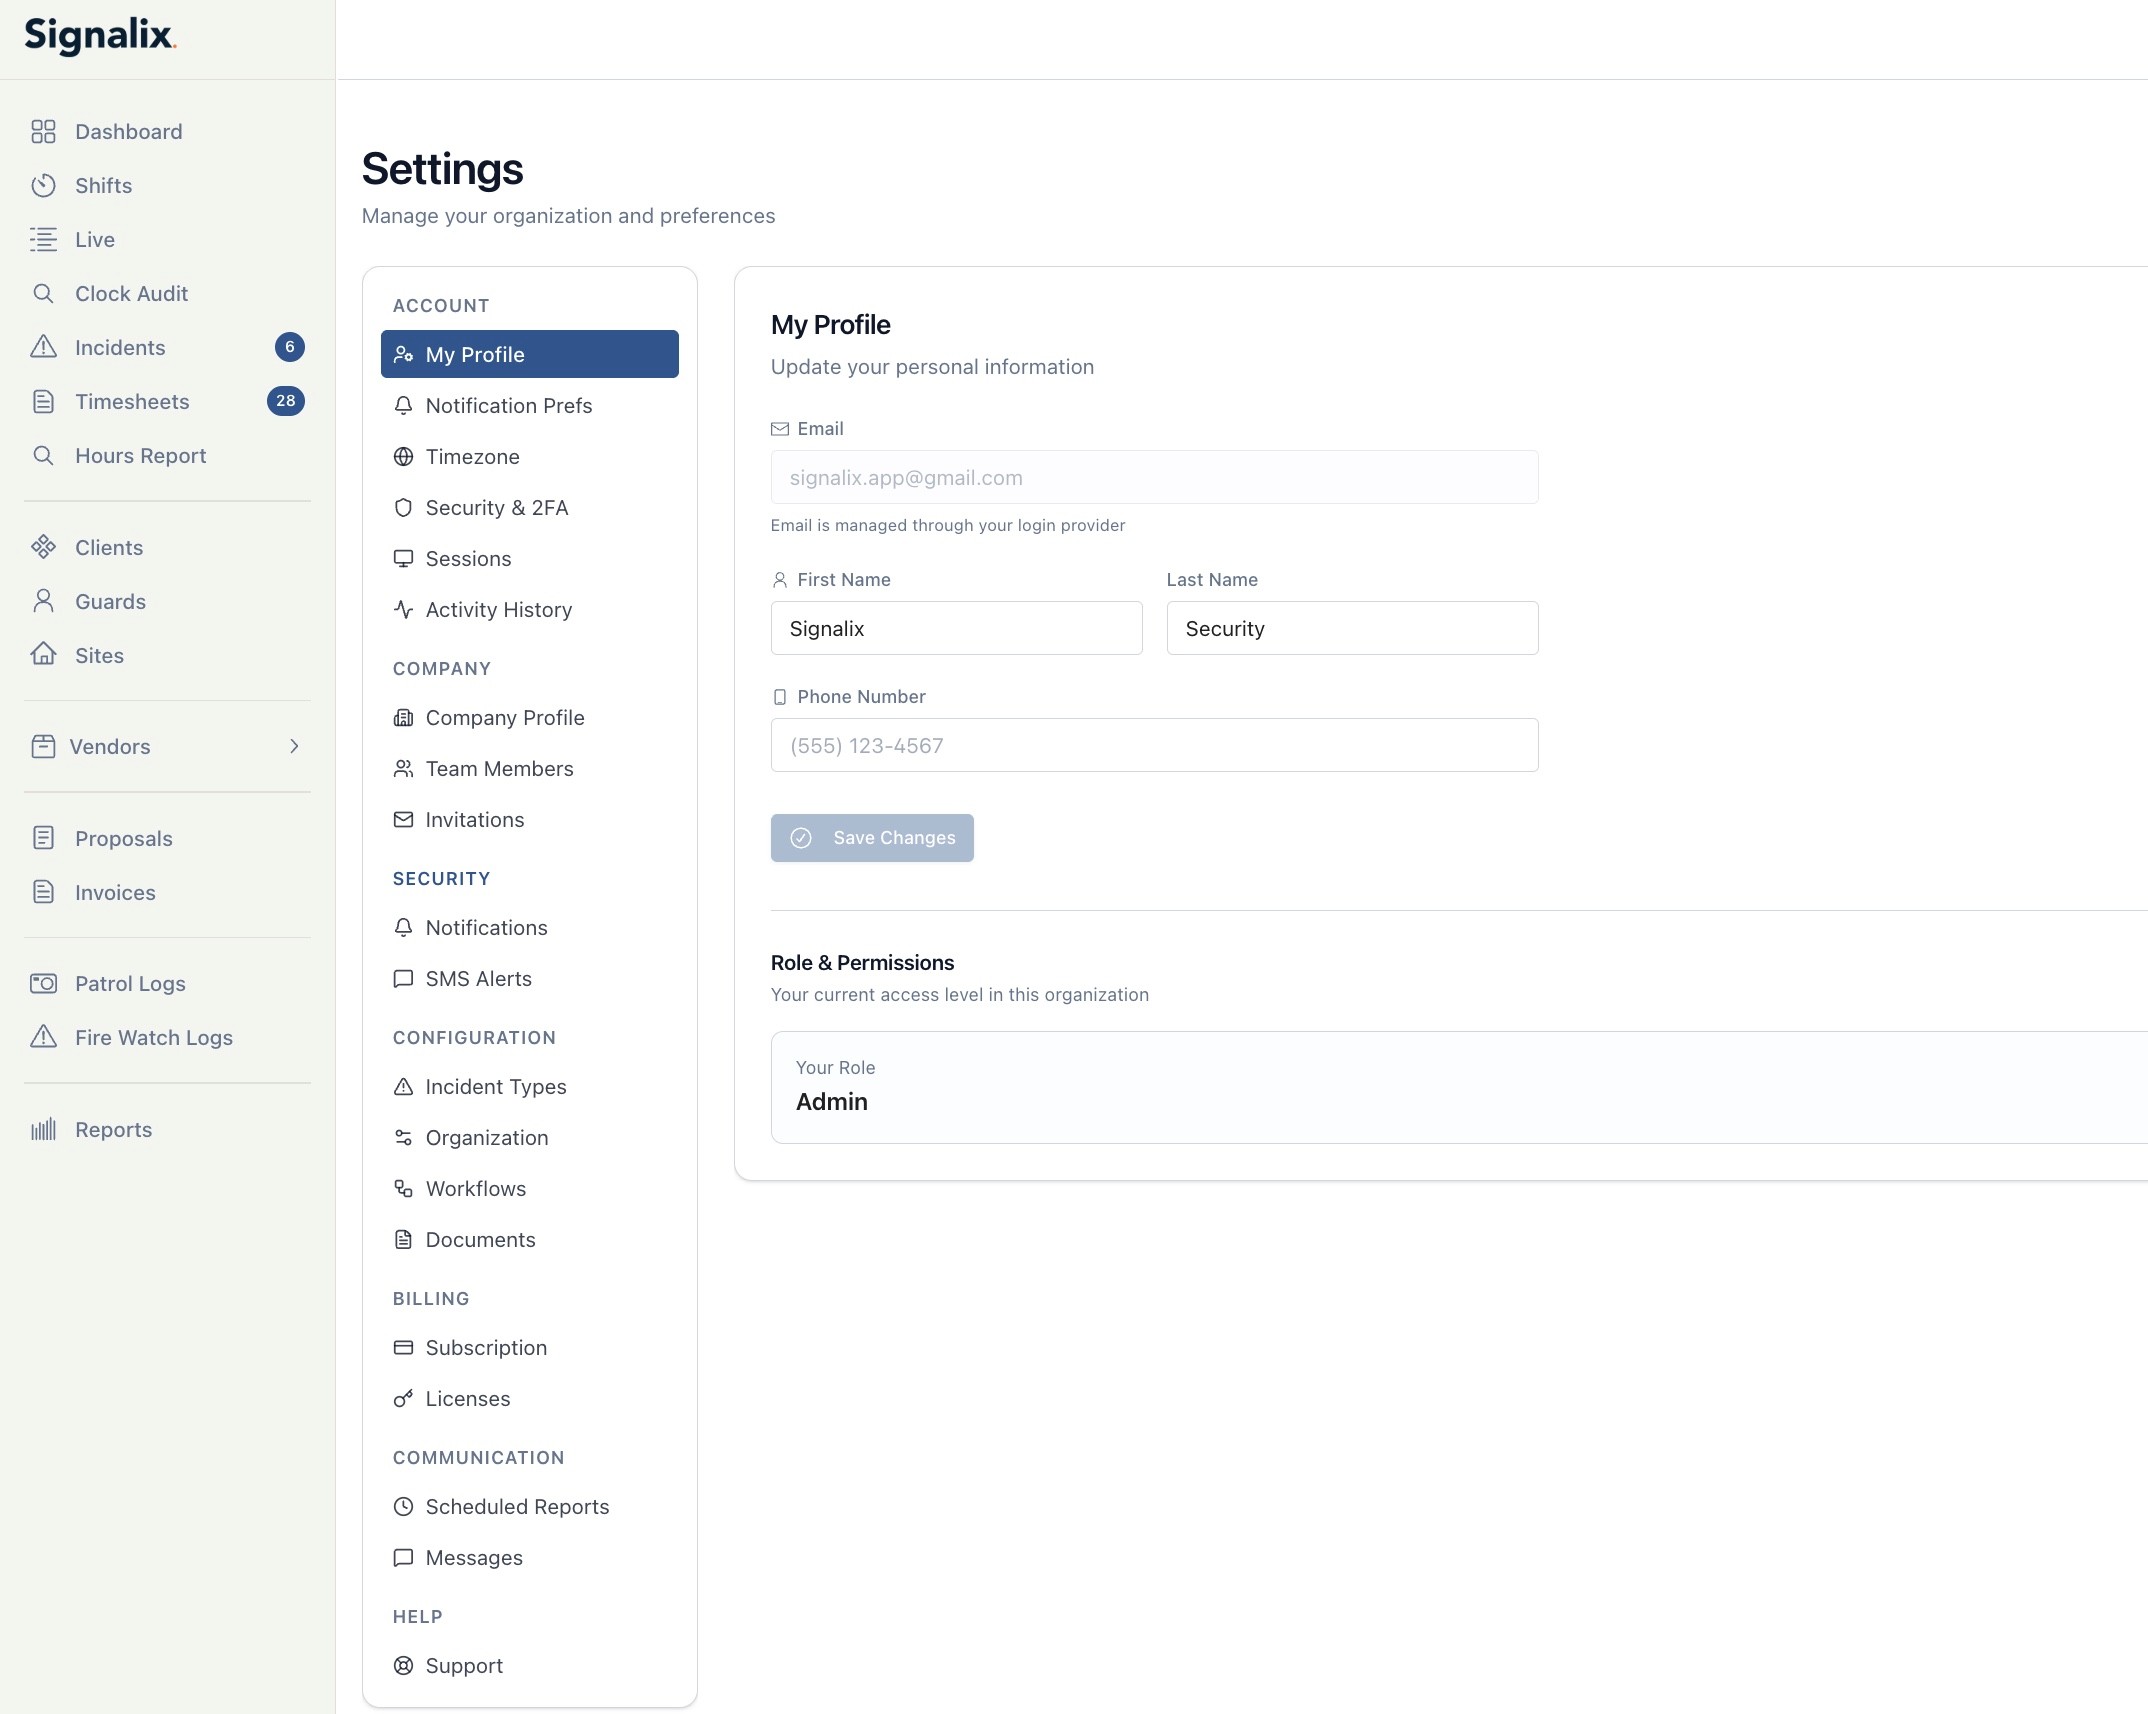Go to Workflows configuration section

(x=475, y=1189)
